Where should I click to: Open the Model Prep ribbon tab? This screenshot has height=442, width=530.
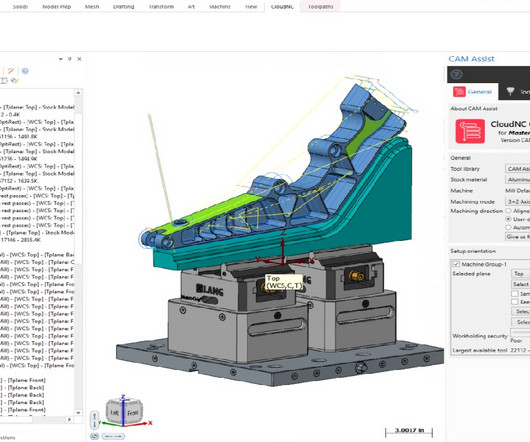[x=56, y=6]
